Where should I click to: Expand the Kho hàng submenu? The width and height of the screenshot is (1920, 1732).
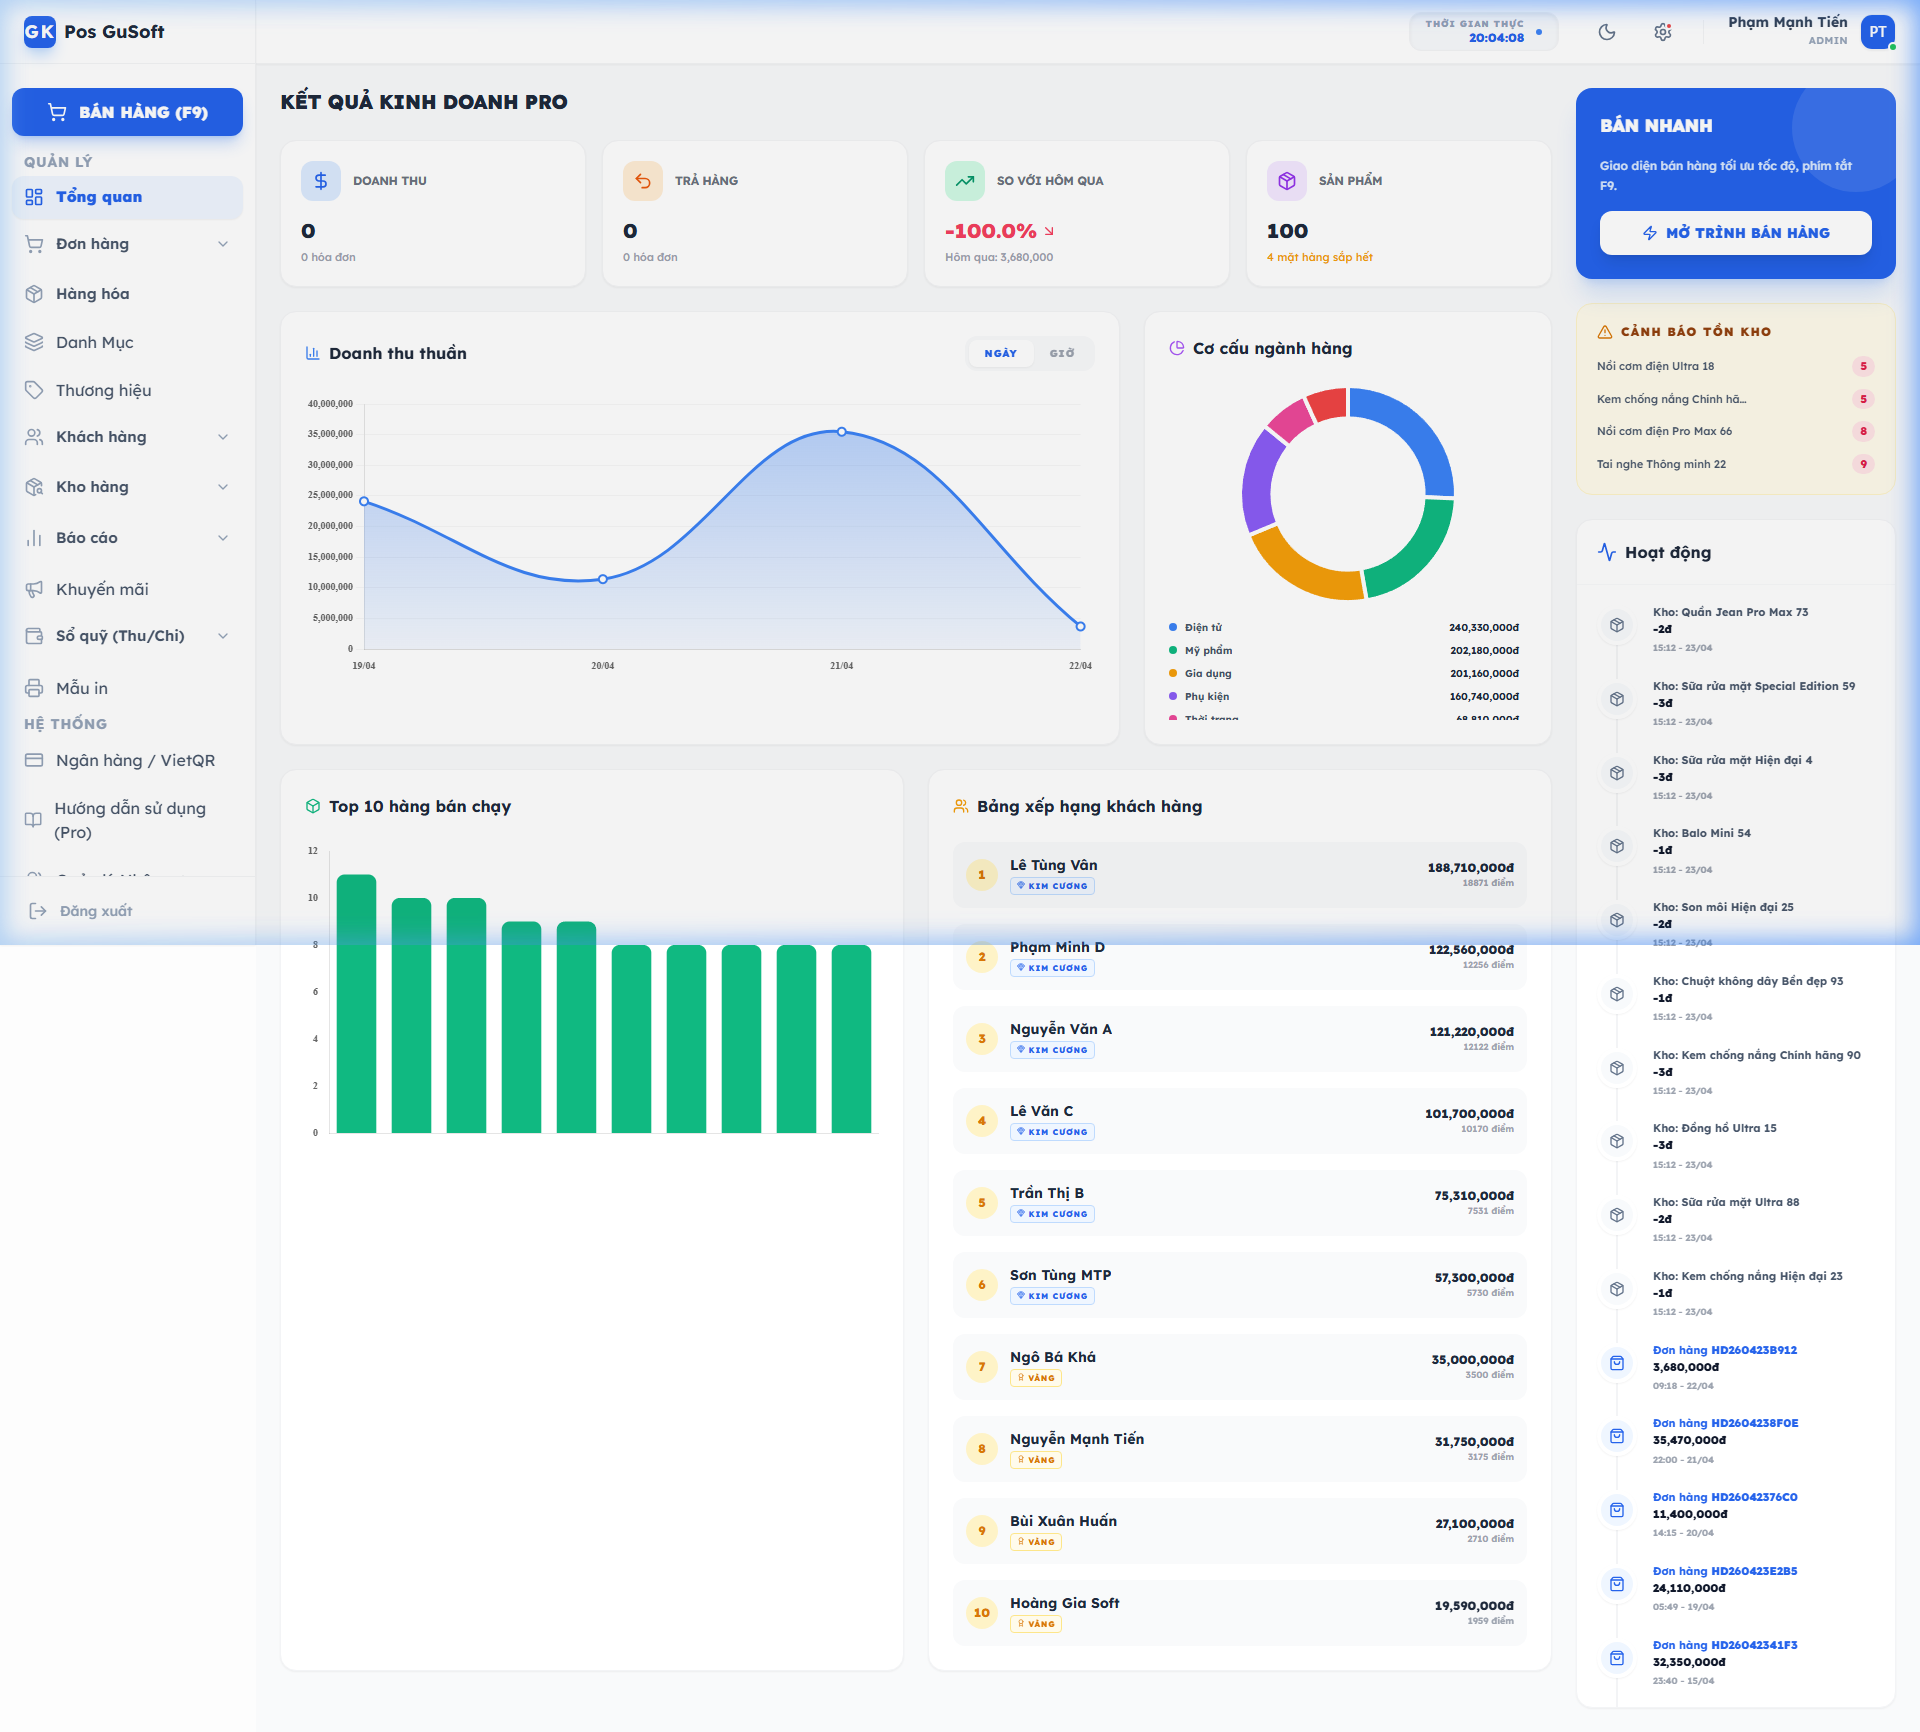pos(223,487)
